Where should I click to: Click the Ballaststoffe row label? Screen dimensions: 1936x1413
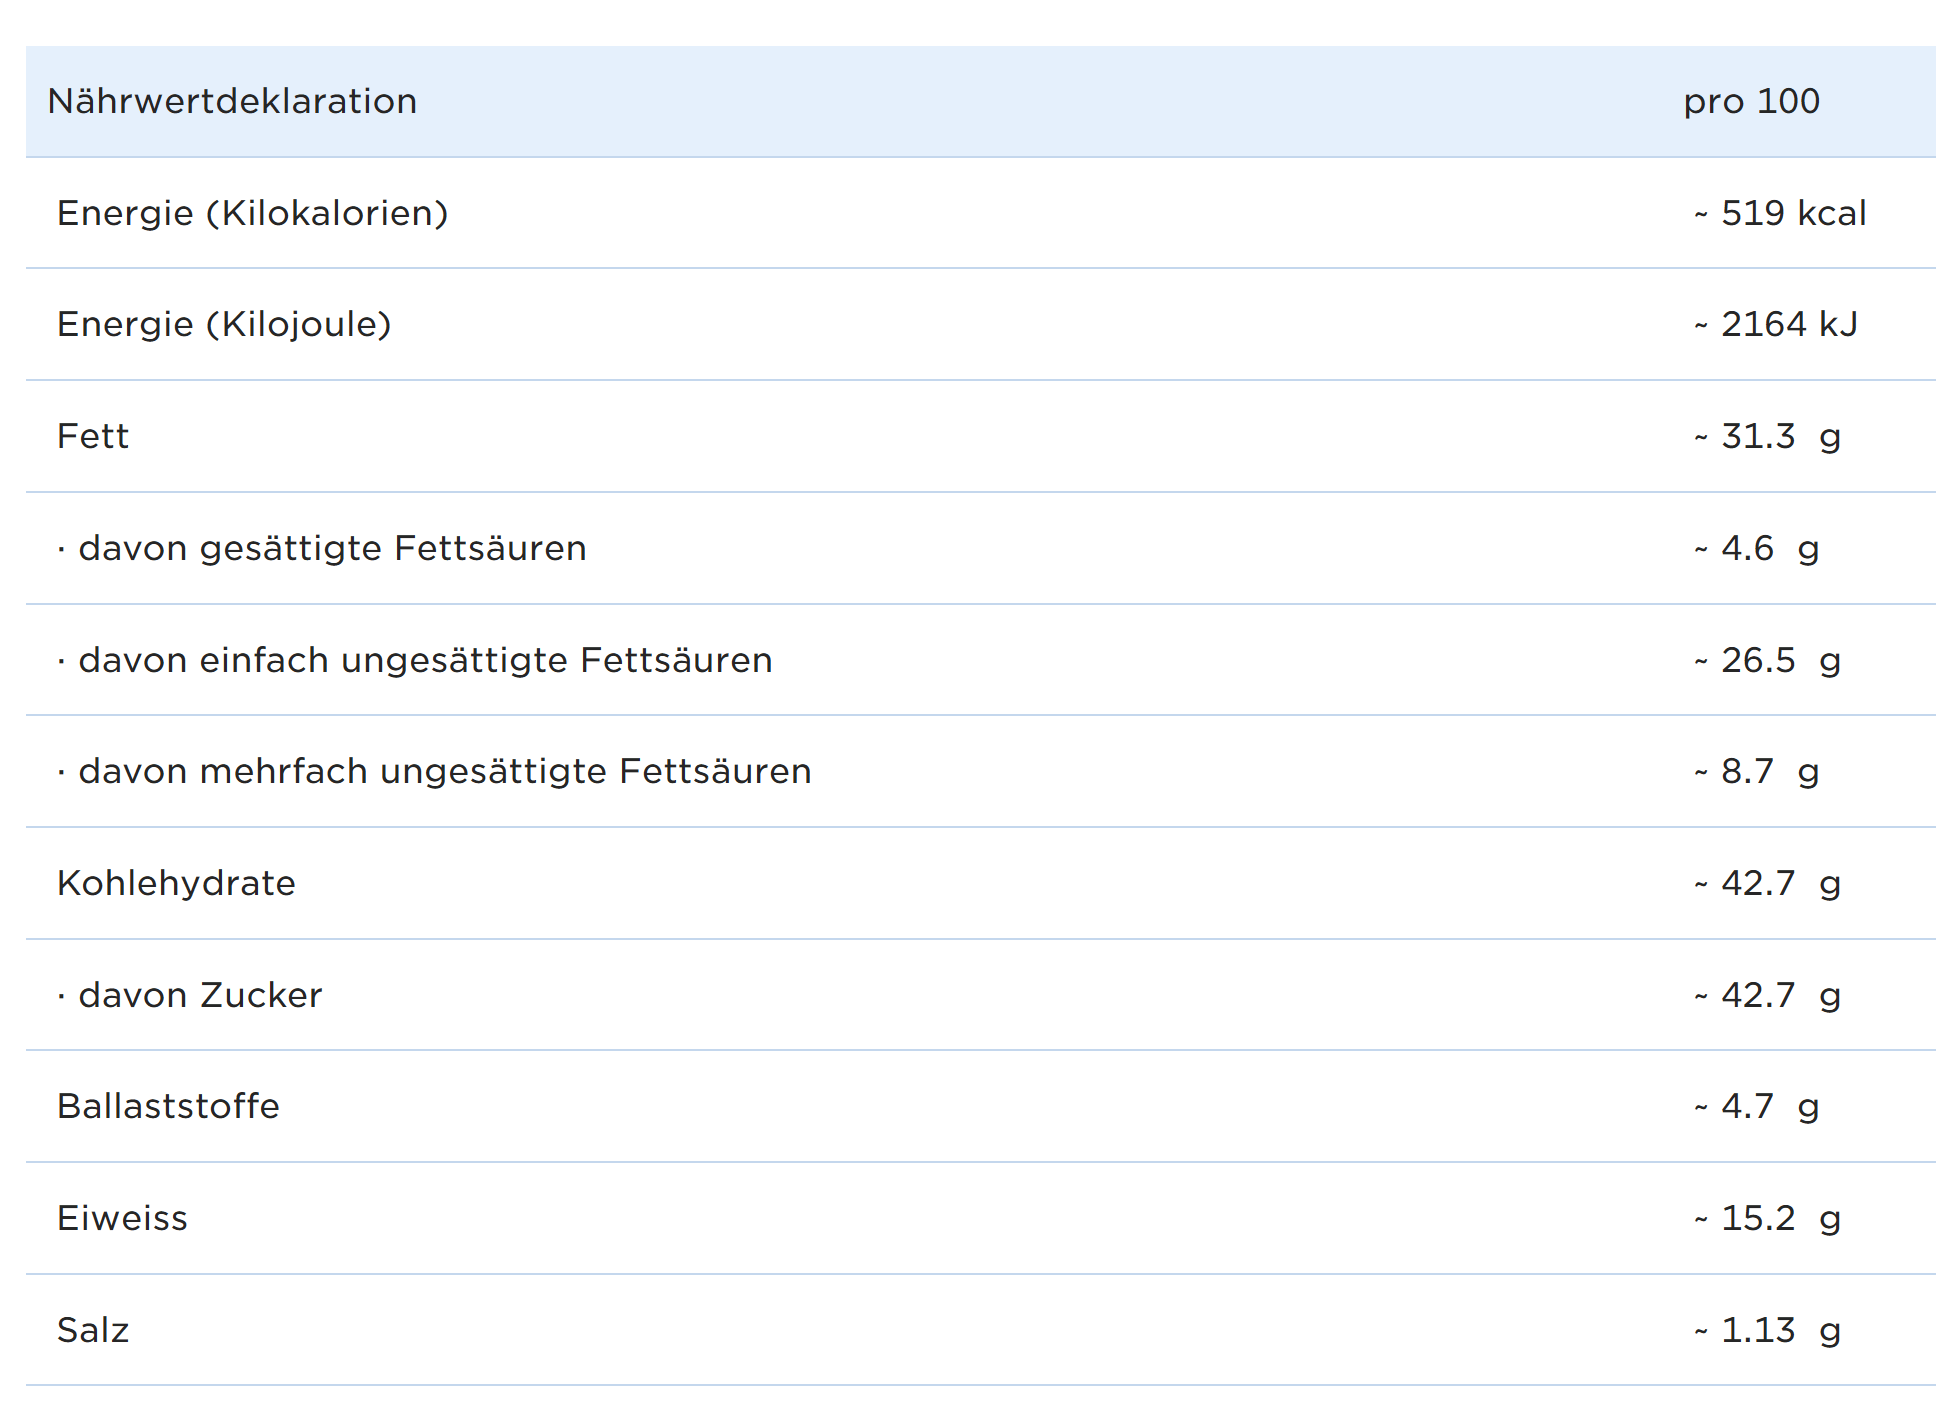[x=168, y=1106]
